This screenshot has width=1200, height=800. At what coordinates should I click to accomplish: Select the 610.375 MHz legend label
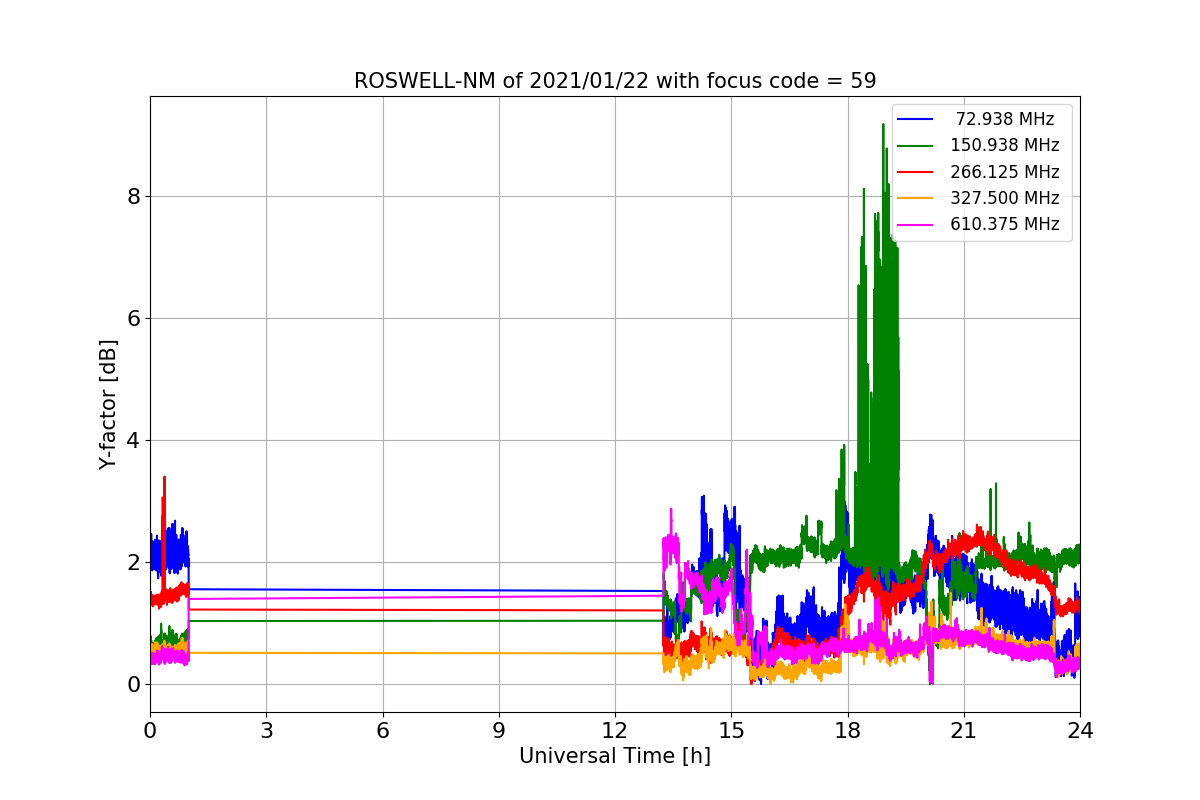pos(1005,224)
